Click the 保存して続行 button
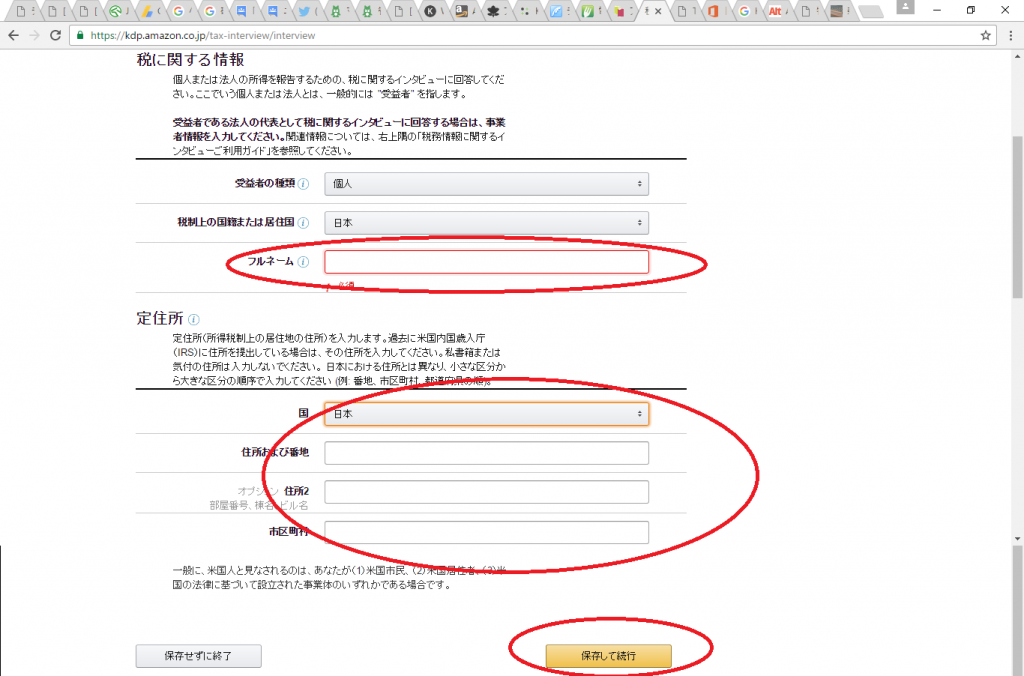The width and height of the screenshot is (1024, 676). pyautogui.click(x=609, y=656)
